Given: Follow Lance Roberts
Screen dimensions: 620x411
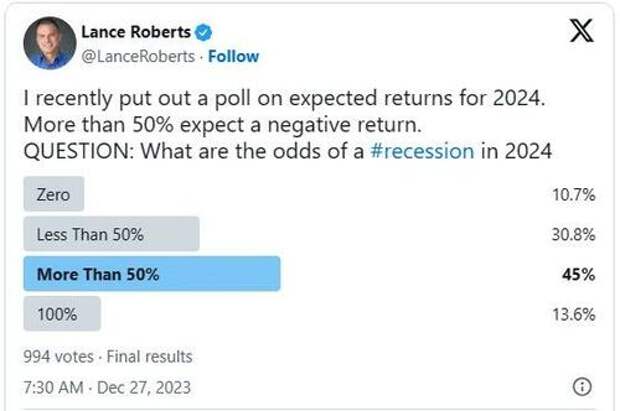Looking at the screenshot, I should point(233,57).
